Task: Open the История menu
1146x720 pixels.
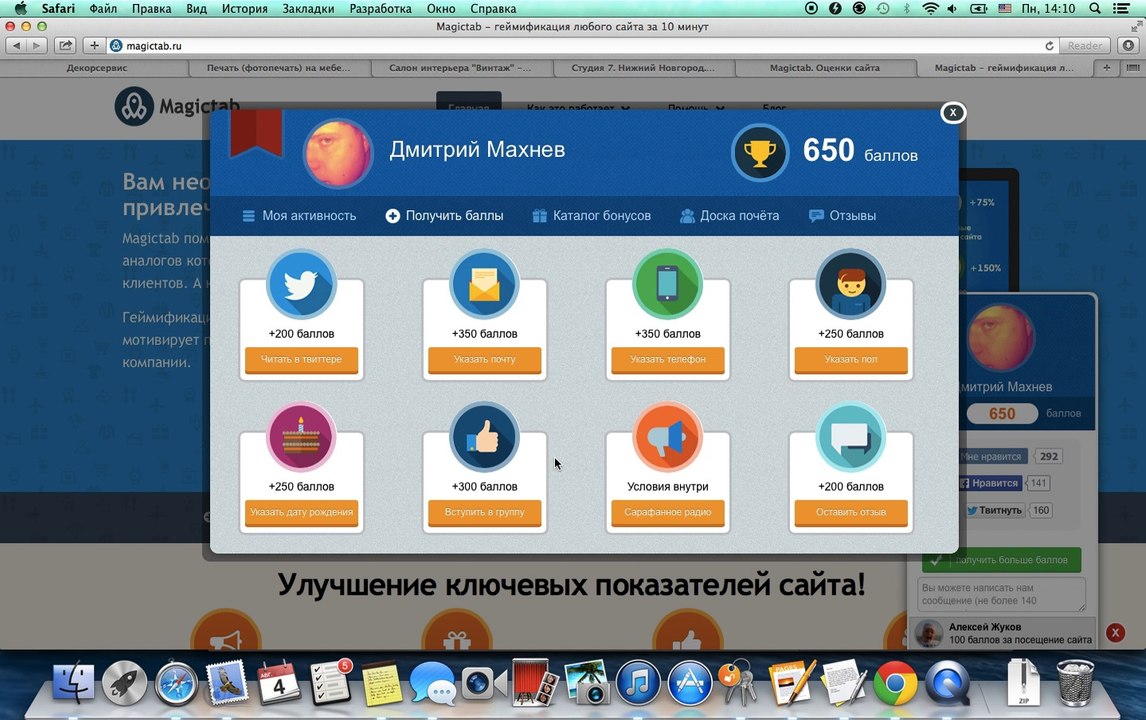Action: point(244,9)
